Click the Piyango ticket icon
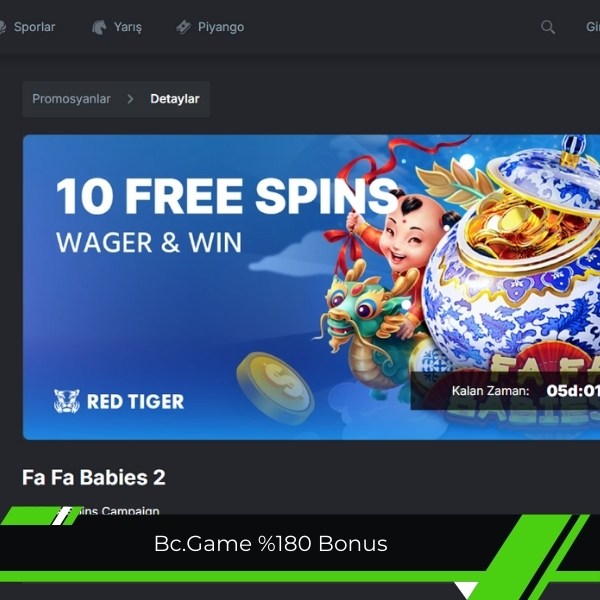 click(x=184, y=27)
